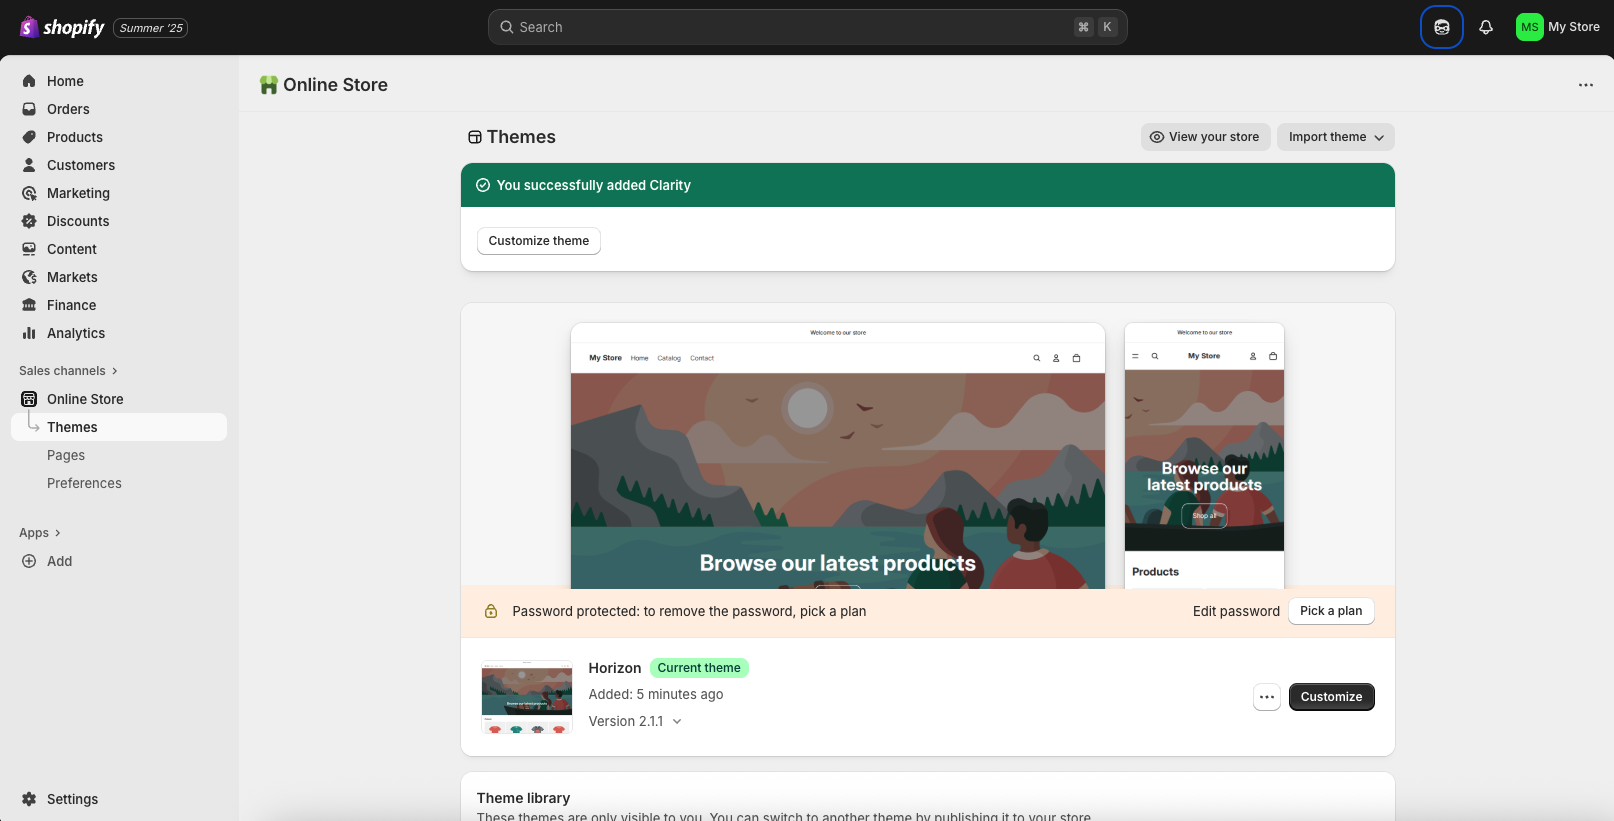Click the Summer '25 edition badge
This screenshot has height=821, width=1614.
[x=151, y=28]
